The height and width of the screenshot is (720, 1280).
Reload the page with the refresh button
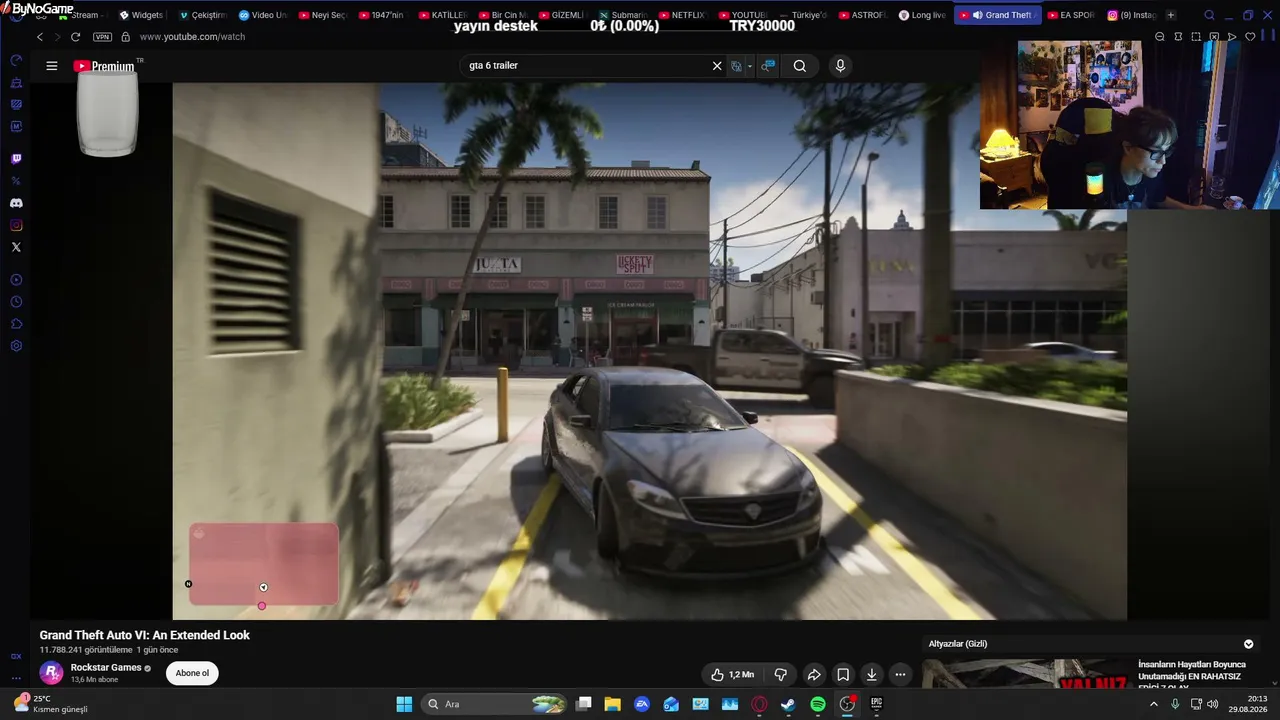[x=75, y=37]
